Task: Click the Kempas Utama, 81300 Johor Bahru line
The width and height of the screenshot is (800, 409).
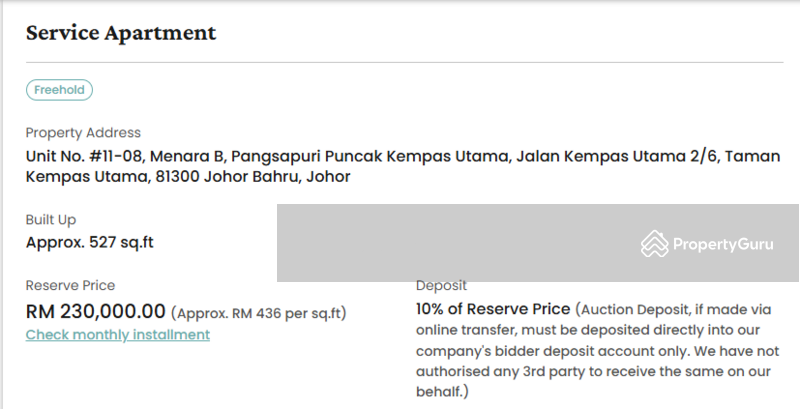Action: pyautogui.click(x=188, y=176)
